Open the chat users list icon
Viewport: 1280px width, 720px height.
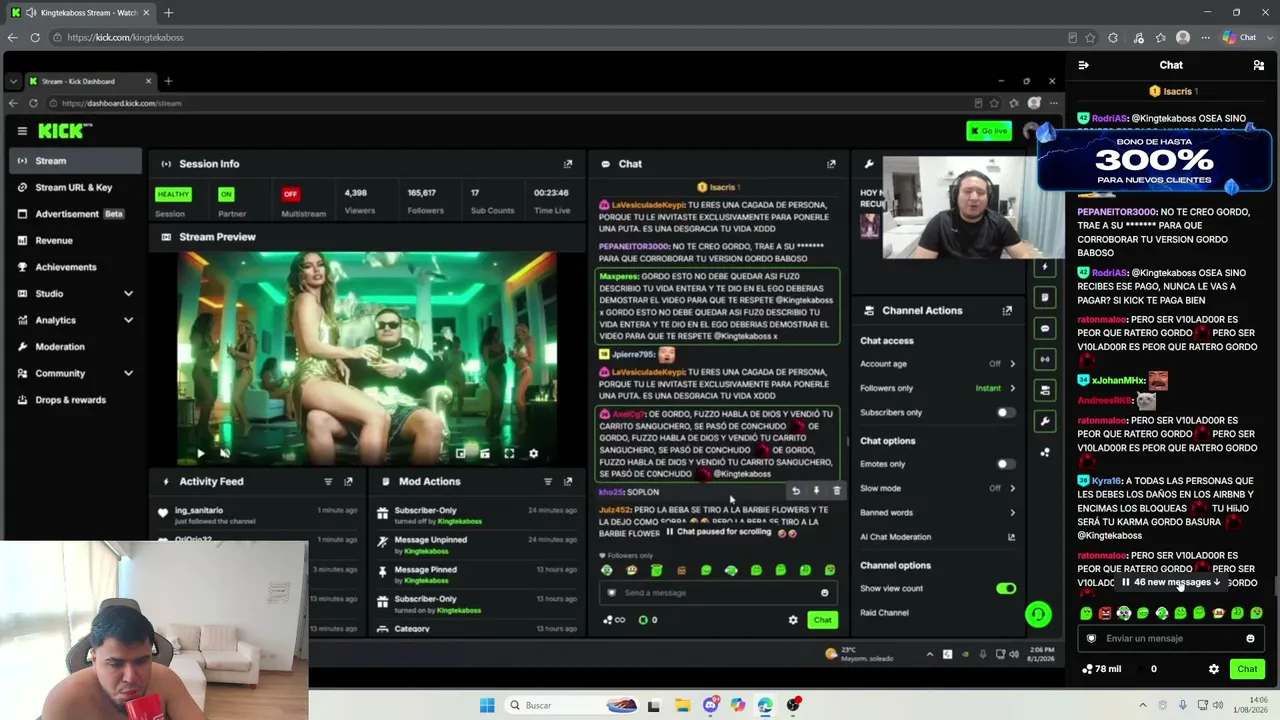click(x=1258, y=65)
